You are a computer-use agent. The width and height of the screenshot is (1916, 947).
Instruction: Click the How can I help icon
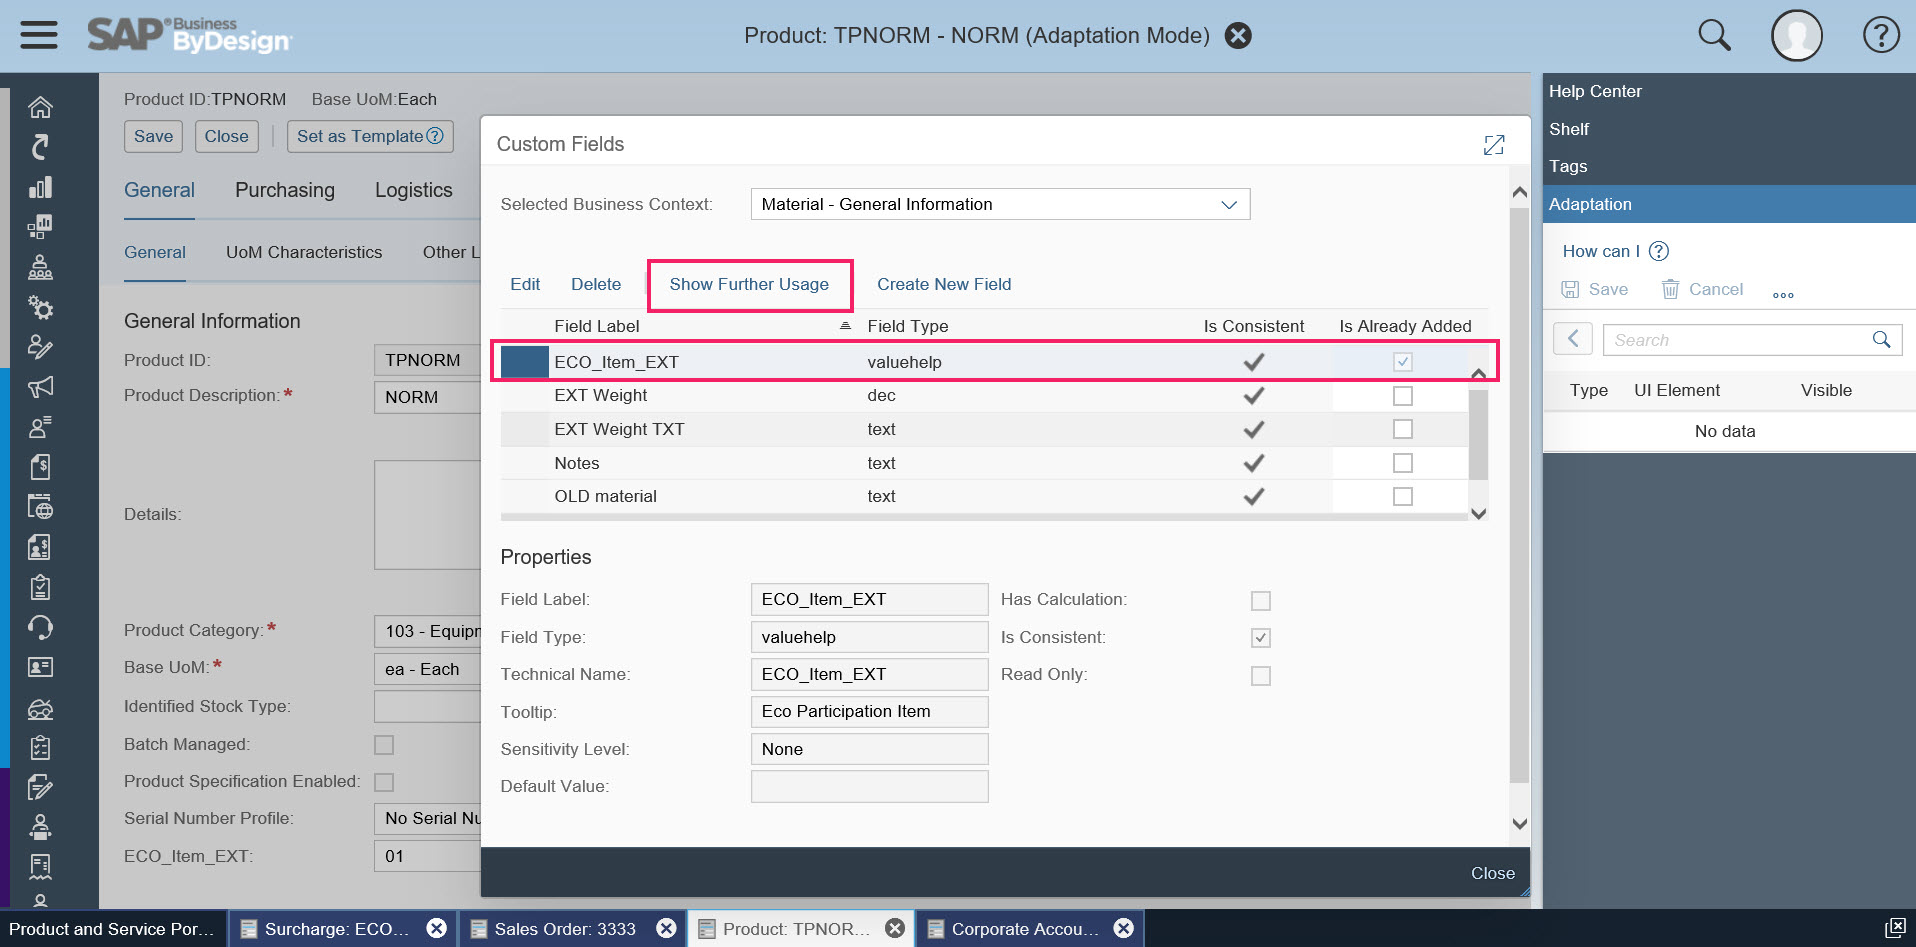point(1659,251)
